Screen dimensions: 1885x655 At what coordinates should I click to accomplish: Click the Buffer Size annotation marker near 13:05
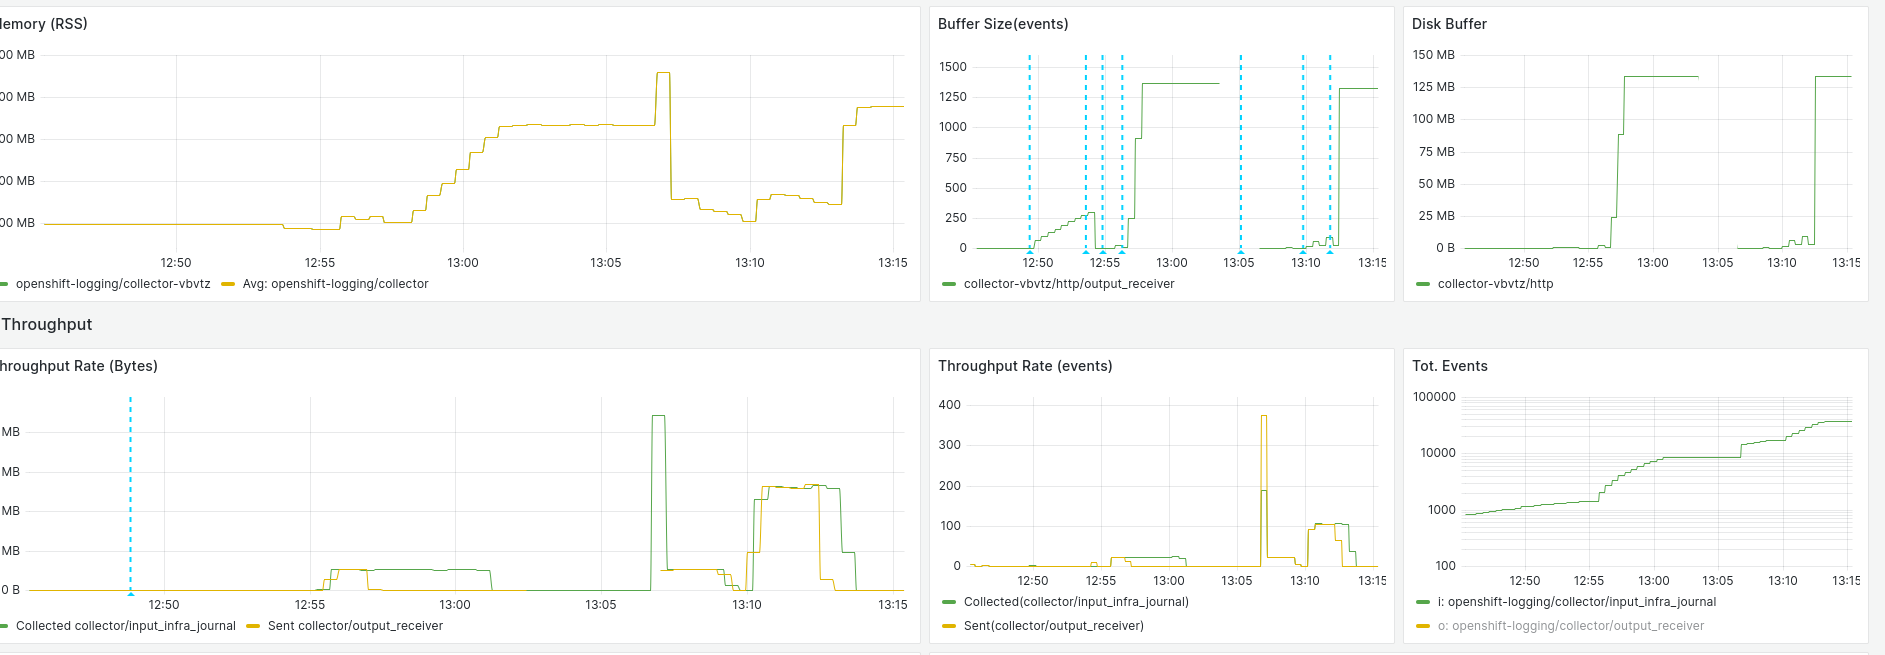point(1241,251)
